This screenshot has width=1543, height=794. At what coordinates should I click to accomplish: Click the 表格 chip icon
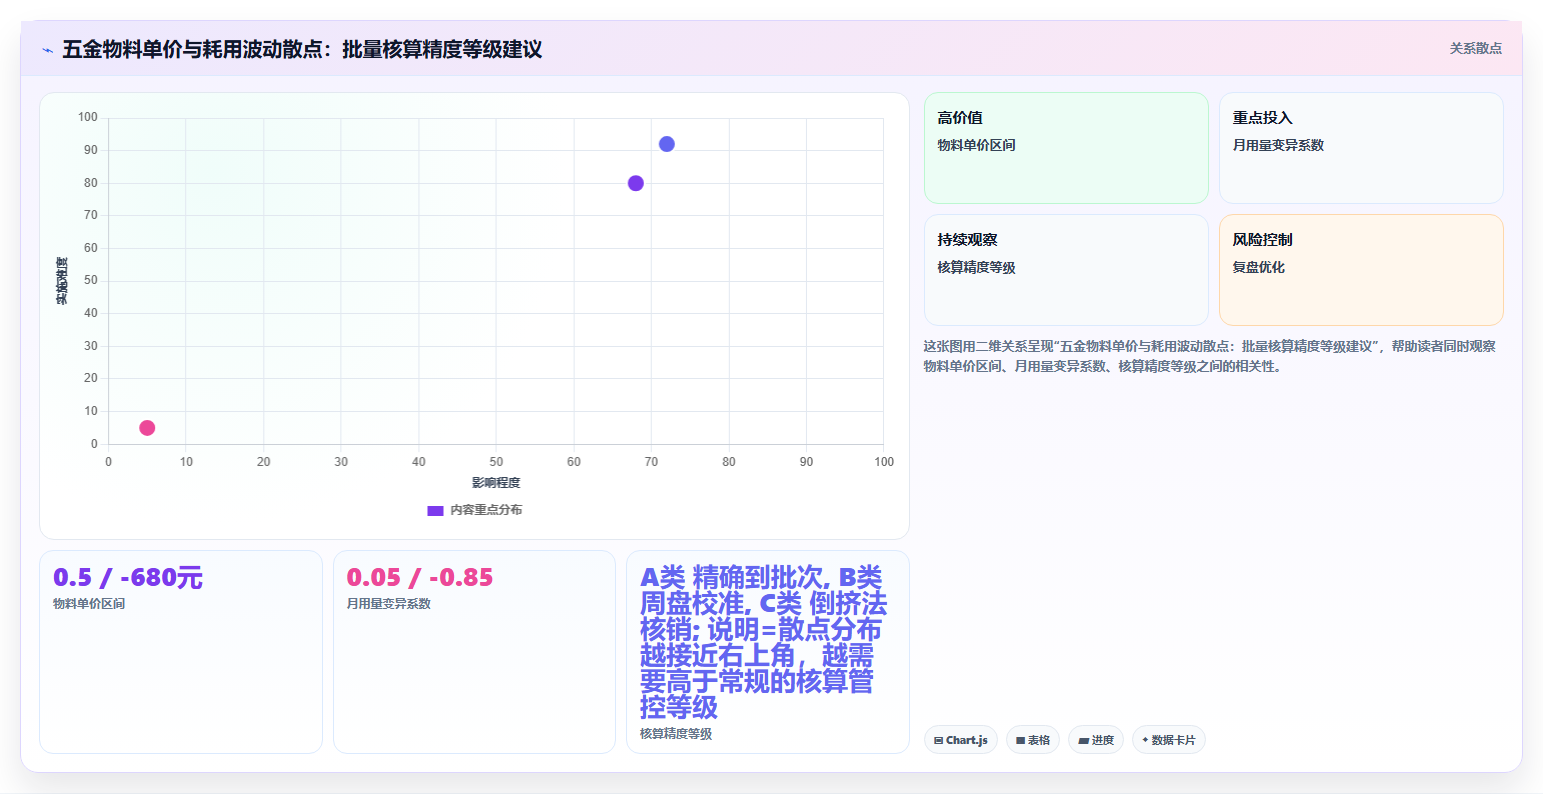coord(1020,741)
